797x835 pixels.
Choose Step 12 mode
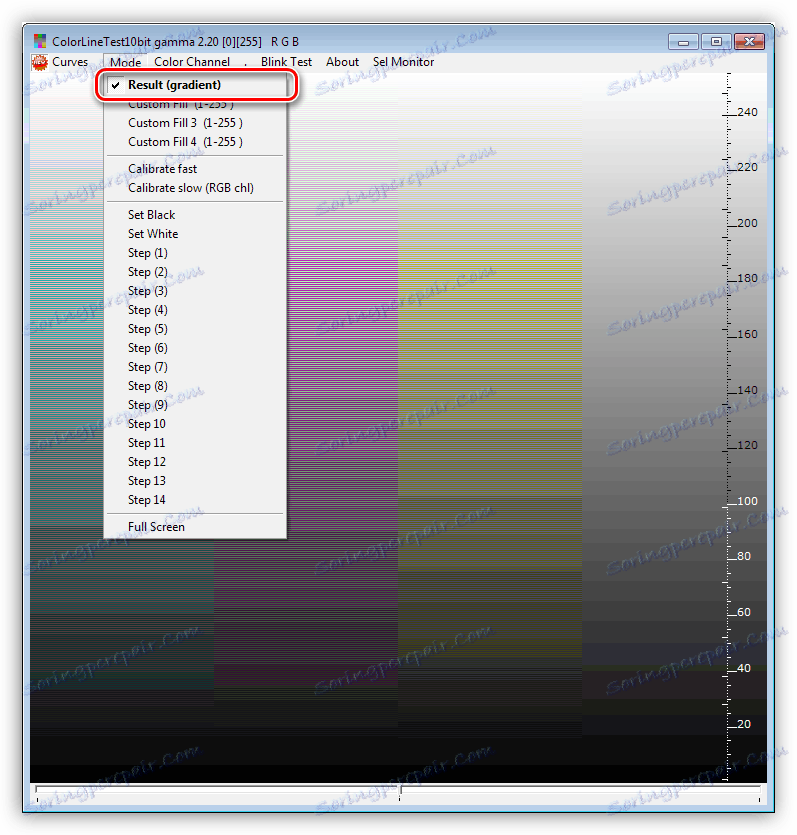[196, 462]
